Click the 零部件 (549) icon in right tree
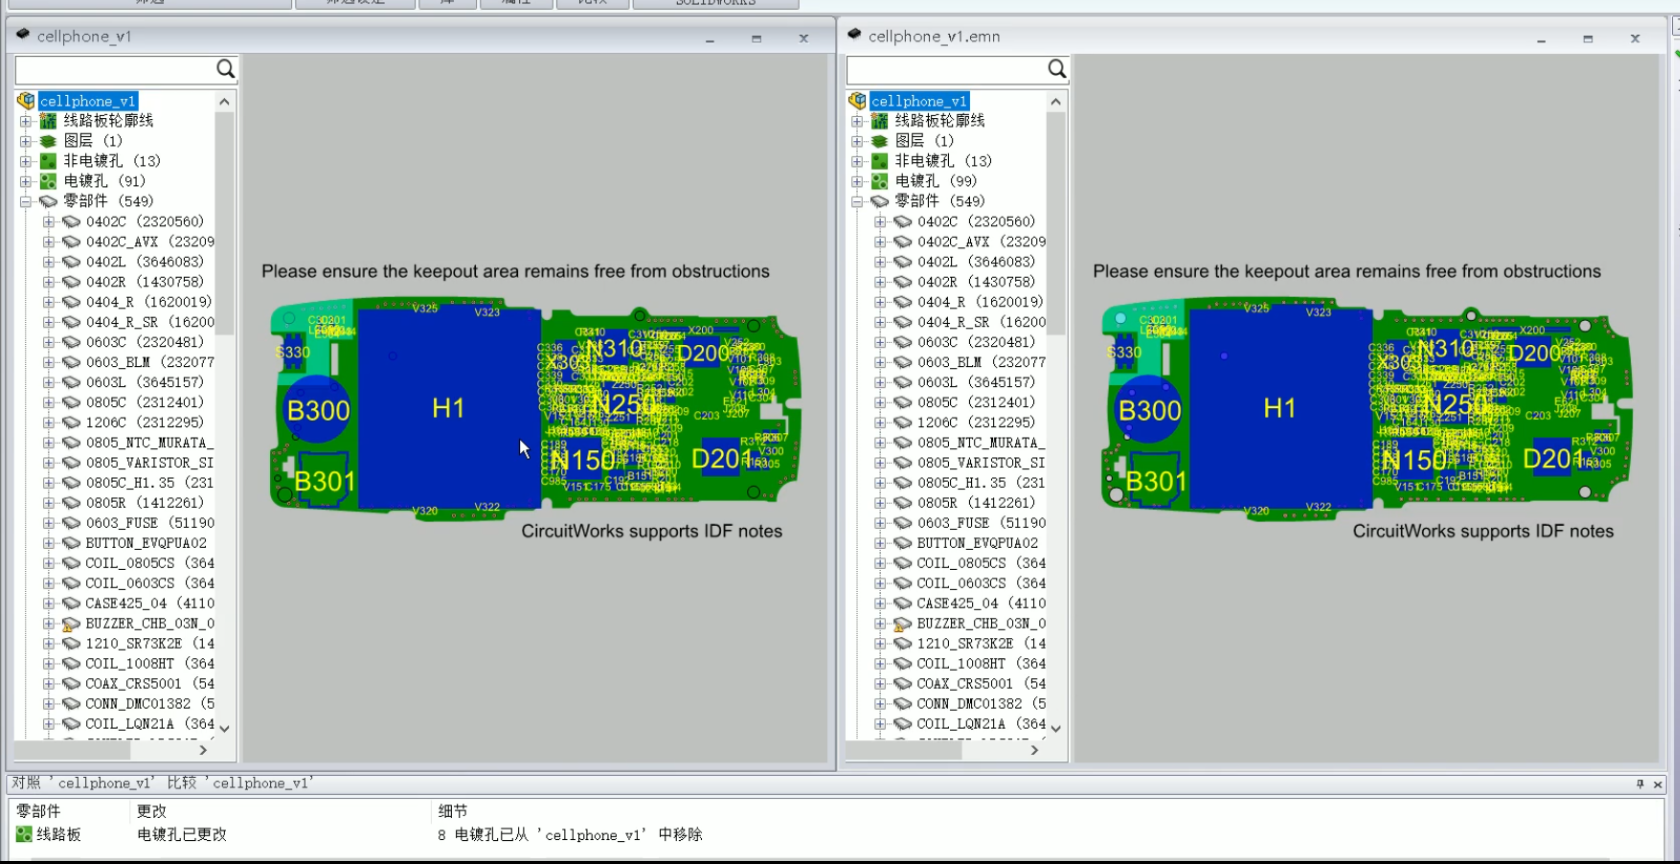 tap(879, 201)
